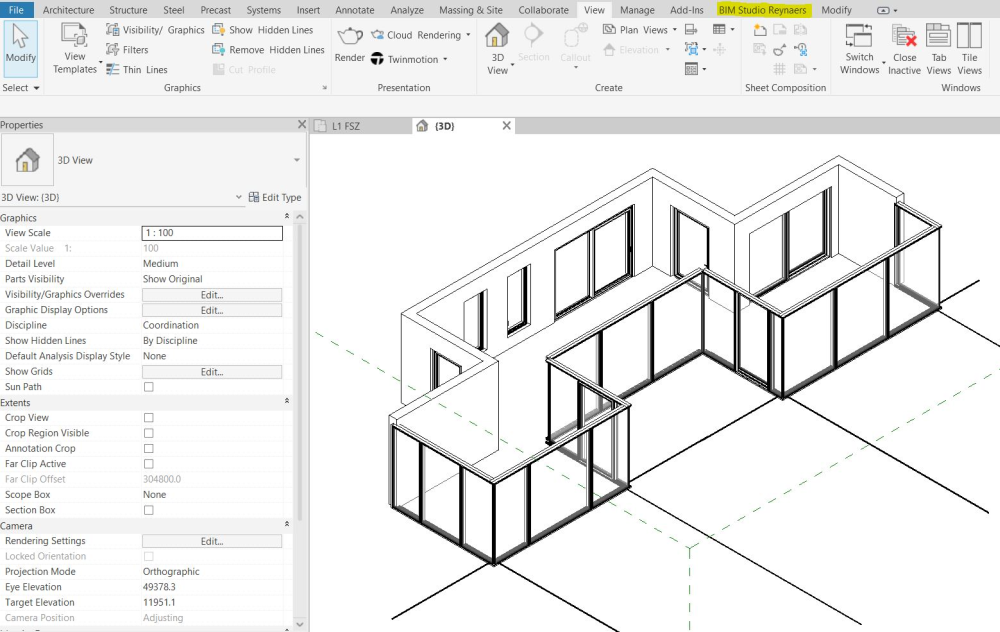Click the View Scale input field

212,233
